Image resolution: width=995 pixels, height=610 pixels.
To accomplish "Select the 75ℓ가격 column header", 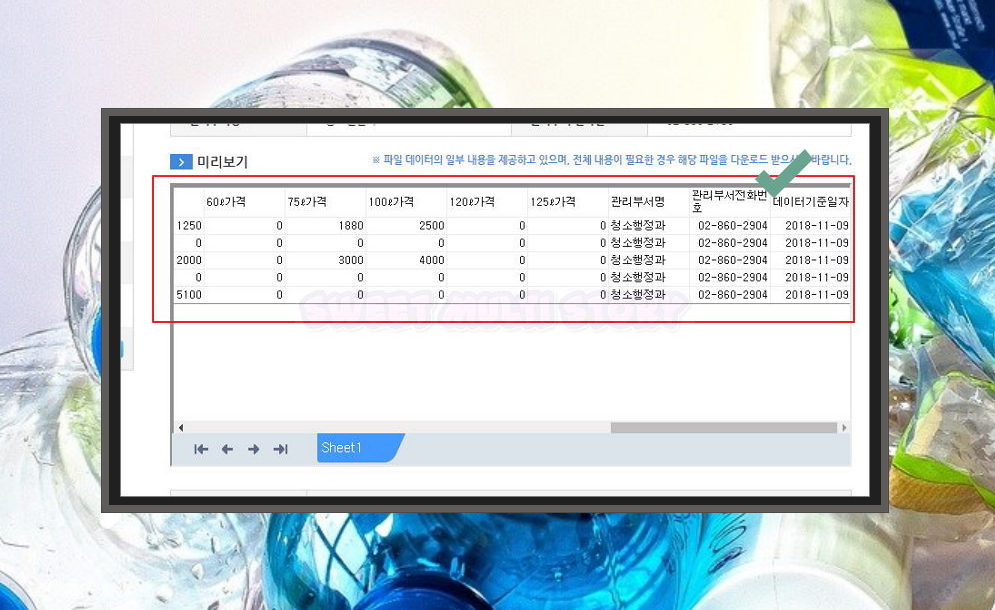I will [325, 202].
